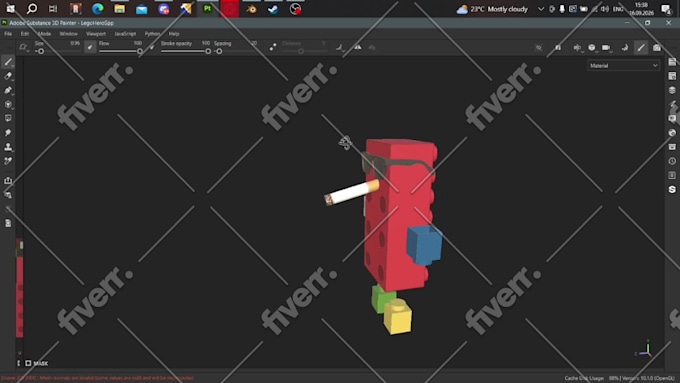Click the red texture thumbnail strip
Viewport: 680px width, 383px height.
coord(20,288)
